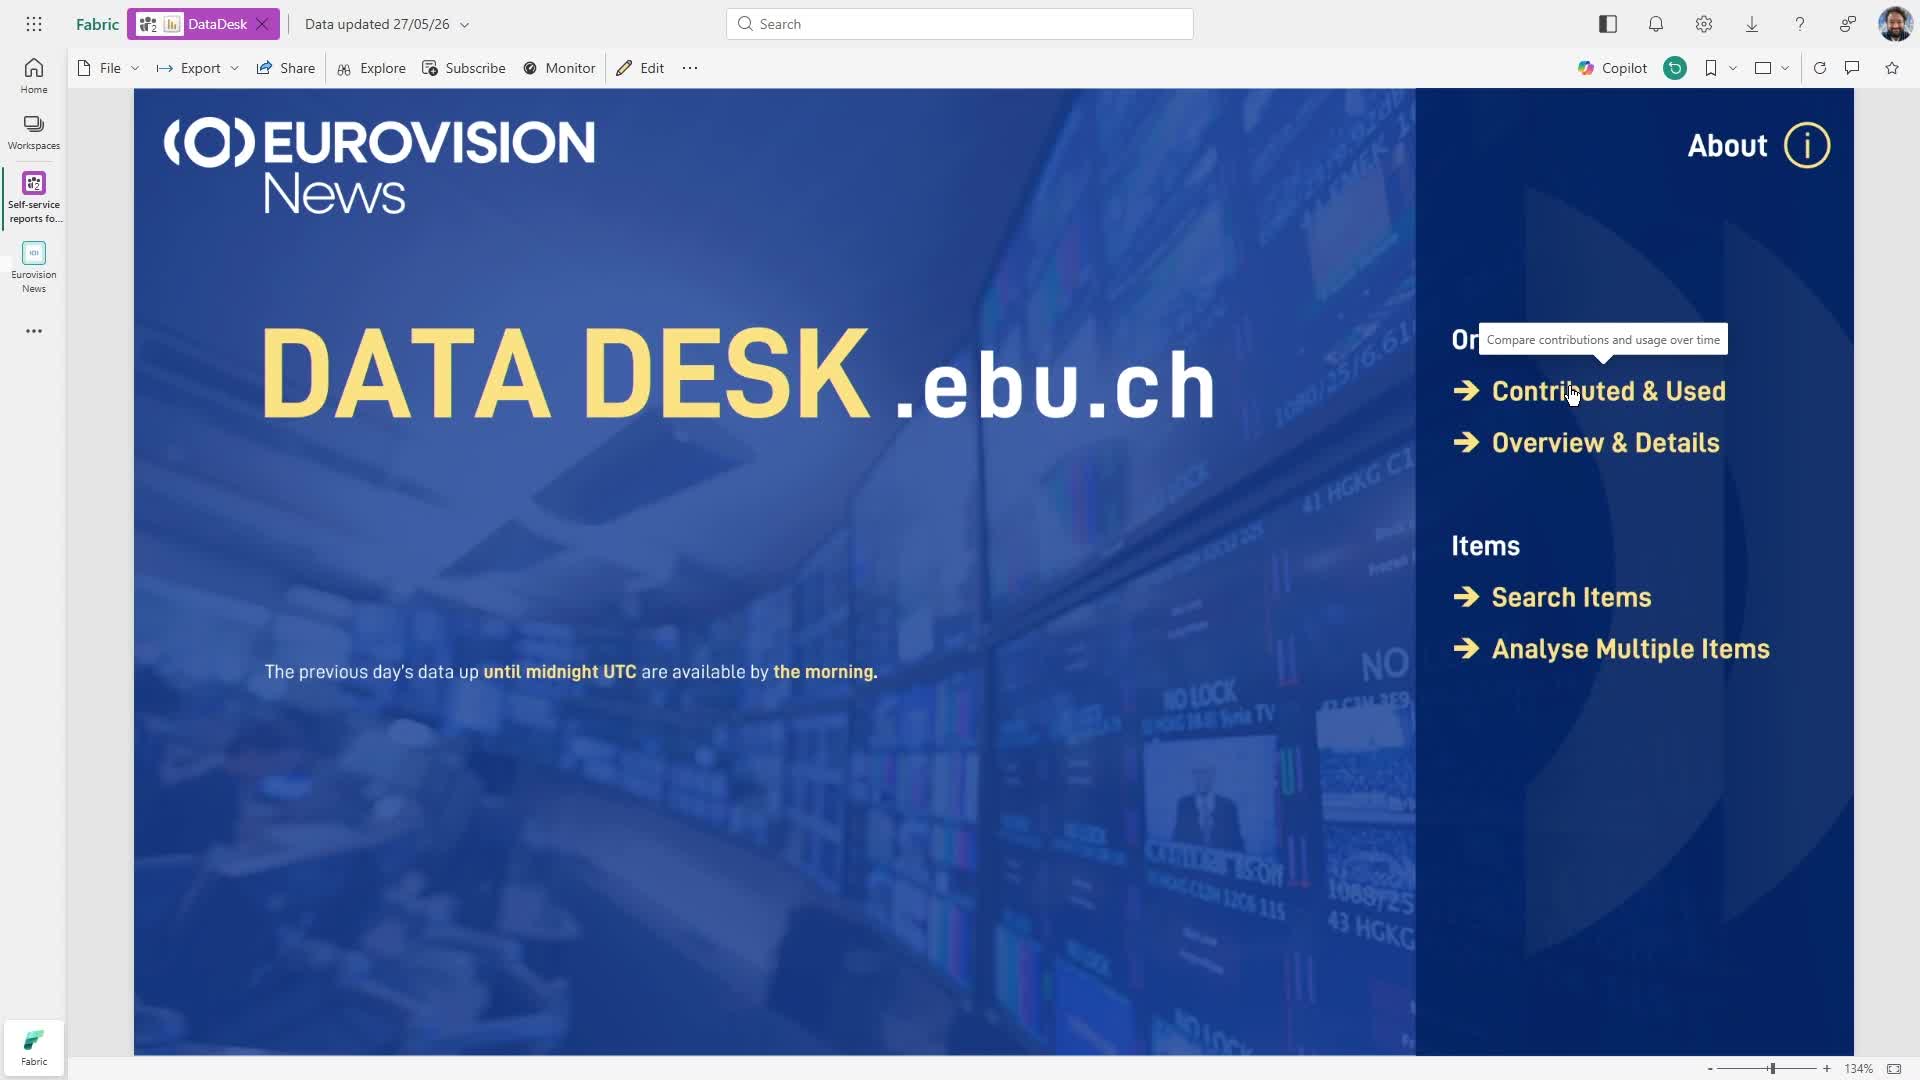Open the comments icon
Image resolution: width=1920 pixels, height=1080 pixels.
[x=1852, y=68]
